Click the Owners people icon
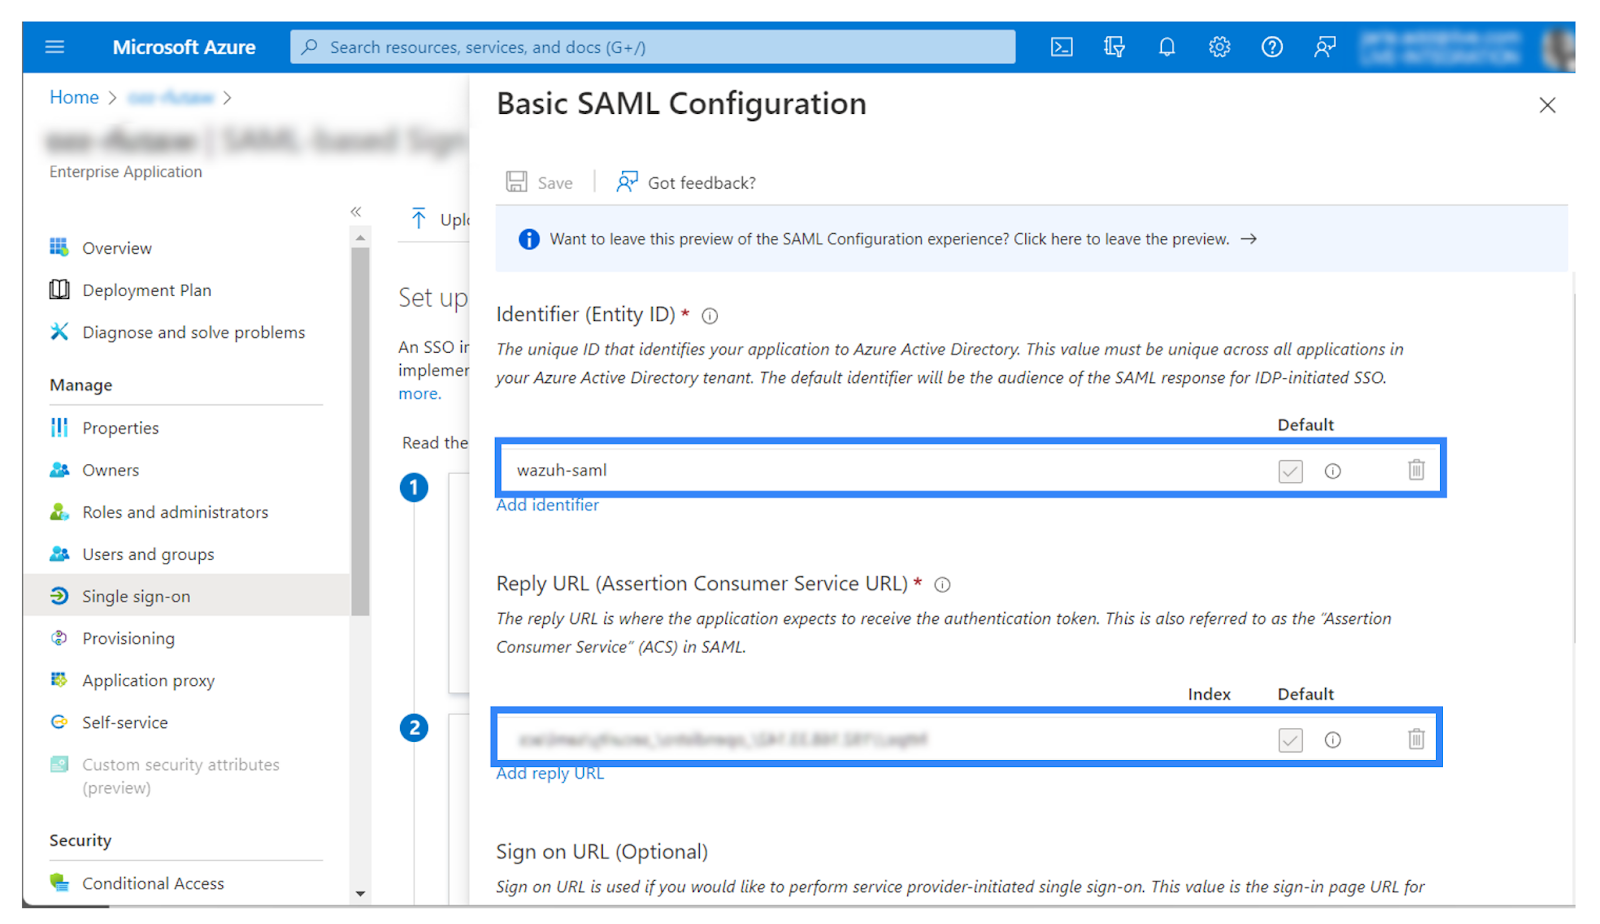 click(x=59, y=469)
